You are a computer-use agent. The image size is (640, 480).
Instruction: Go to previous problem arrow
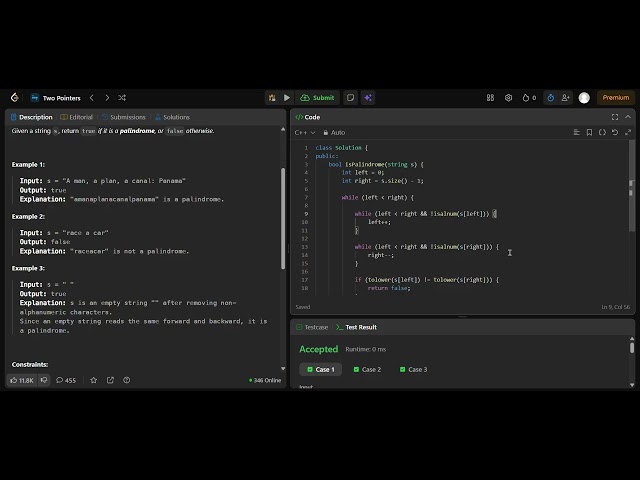[92, 98]
